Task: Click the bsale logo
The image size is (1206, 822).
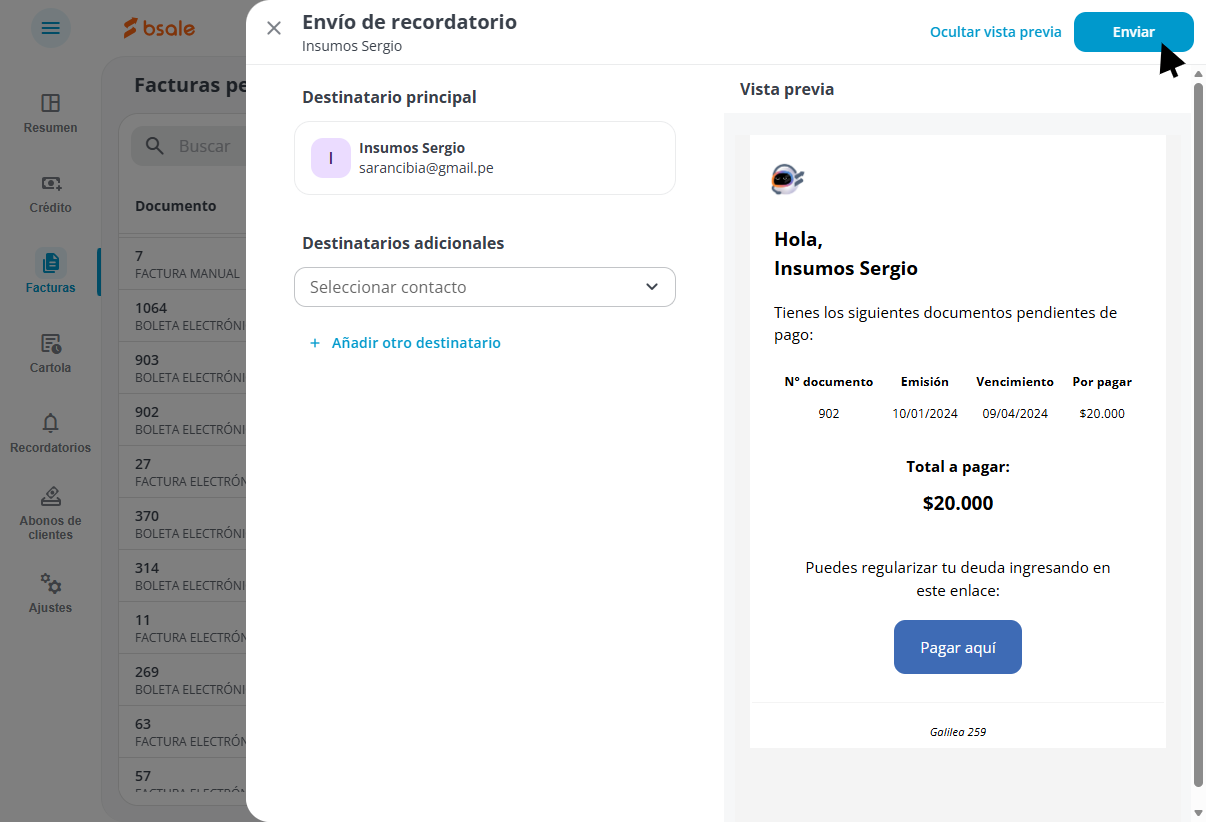Action: [x=159, y=28]
